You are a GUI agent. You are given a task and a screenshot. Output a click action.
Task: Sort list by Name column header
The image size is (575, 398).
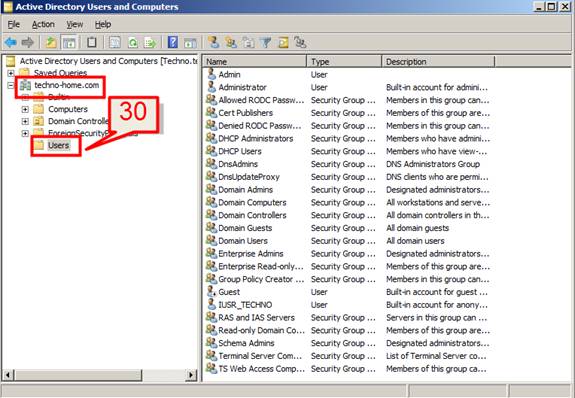click(255, 61)
